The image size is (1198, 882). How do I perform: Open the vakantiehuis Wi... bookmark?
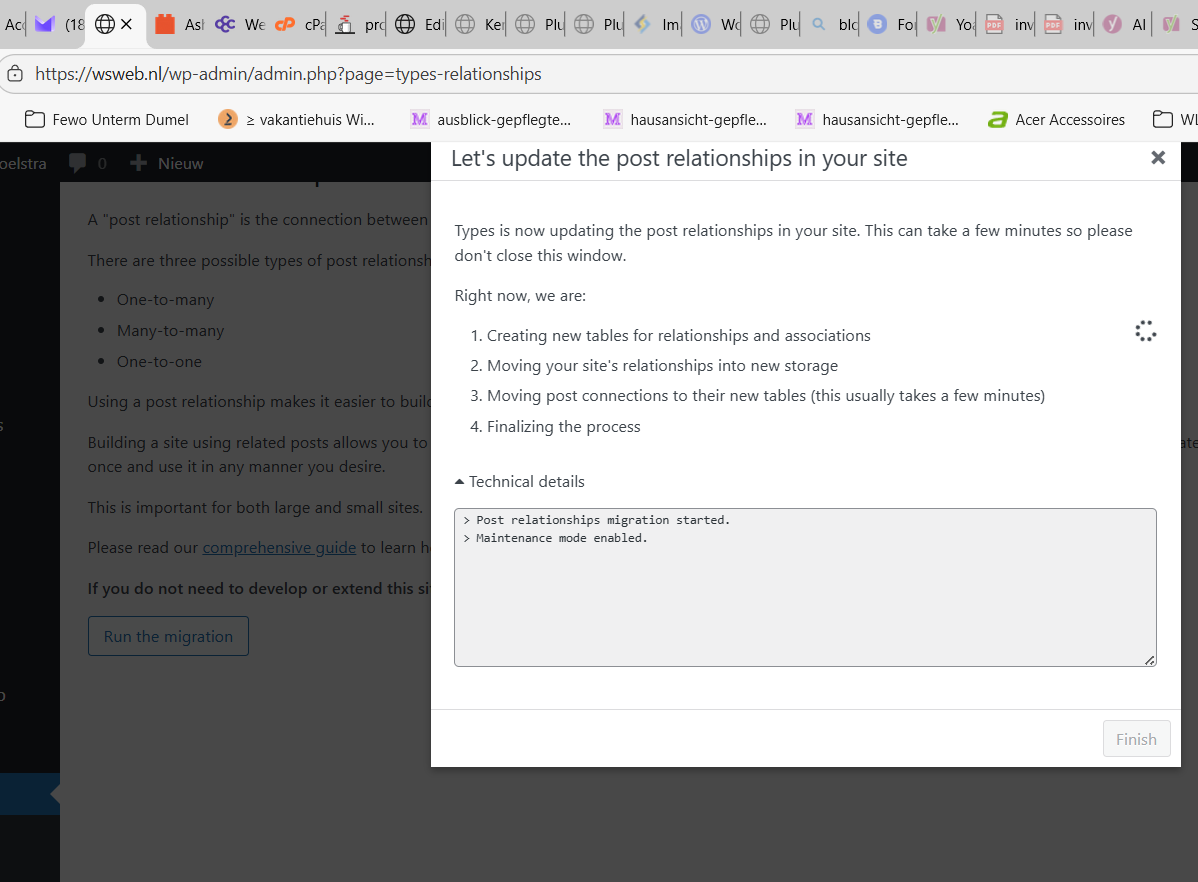(296, 120)
